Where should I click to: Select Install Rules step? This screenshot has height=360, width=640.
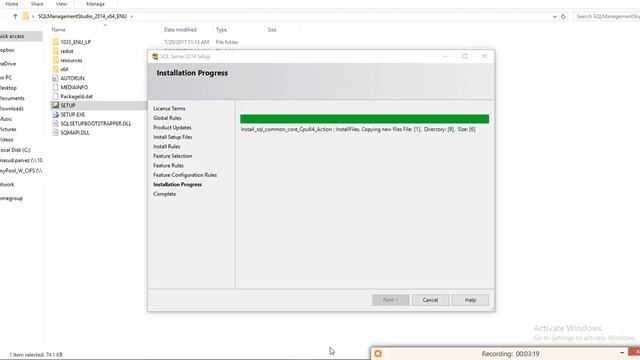point(167,147)
